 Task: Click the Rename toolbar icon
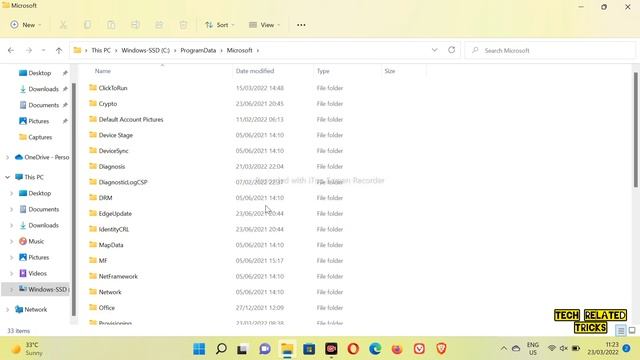pyautogui.click(x=135, y=25)
